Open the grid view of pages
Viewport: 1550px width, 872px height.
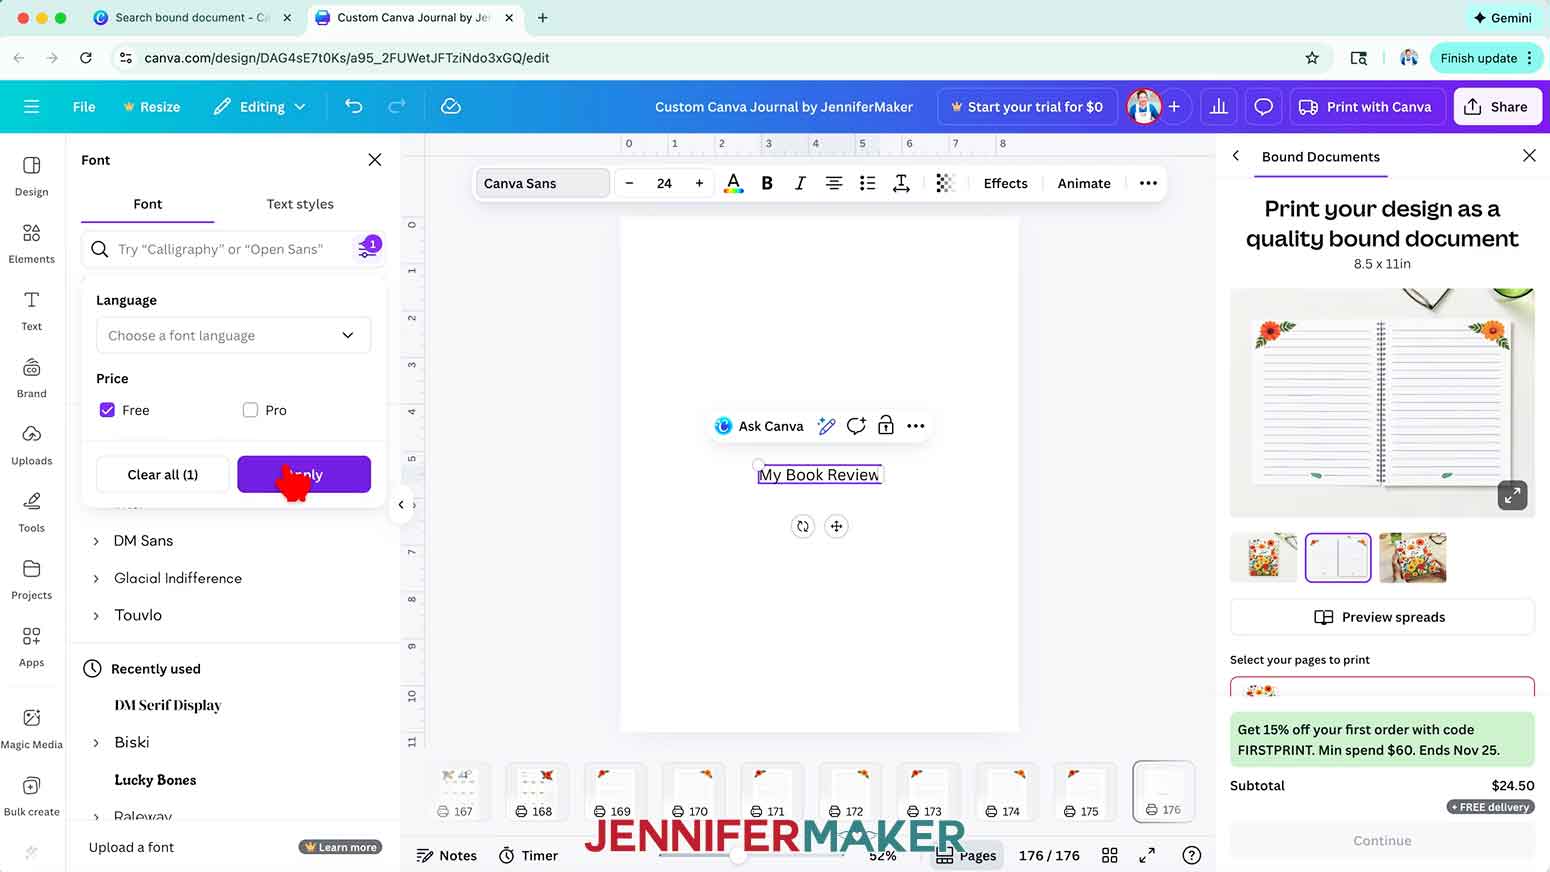[x=1109, y=855]
